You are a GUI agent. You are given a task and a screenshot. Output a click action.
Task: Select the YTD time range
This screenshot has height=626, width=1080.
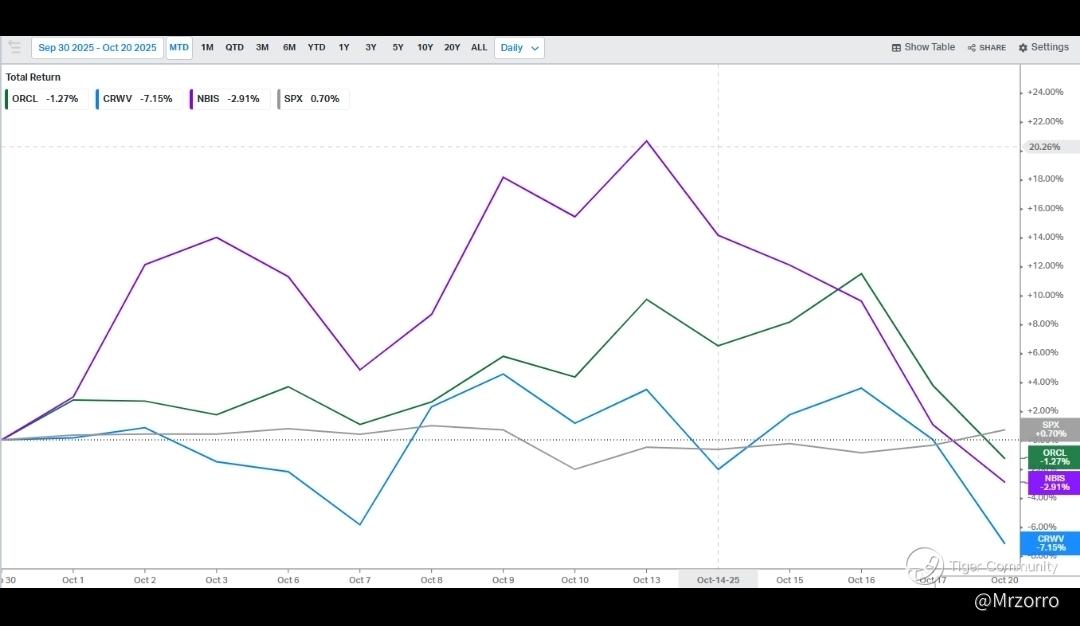[x=316, y=48]
